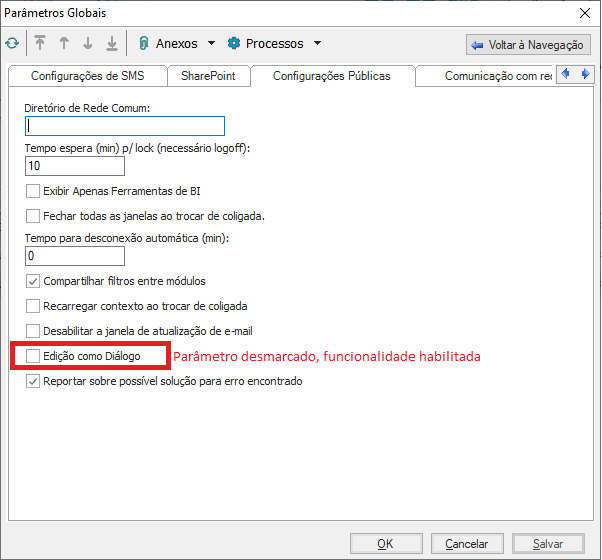Image resolution: width=602 pixels, height=560 pixels.
Task: Click the Anexos paperclip icon
Action: tap(144, 43)
